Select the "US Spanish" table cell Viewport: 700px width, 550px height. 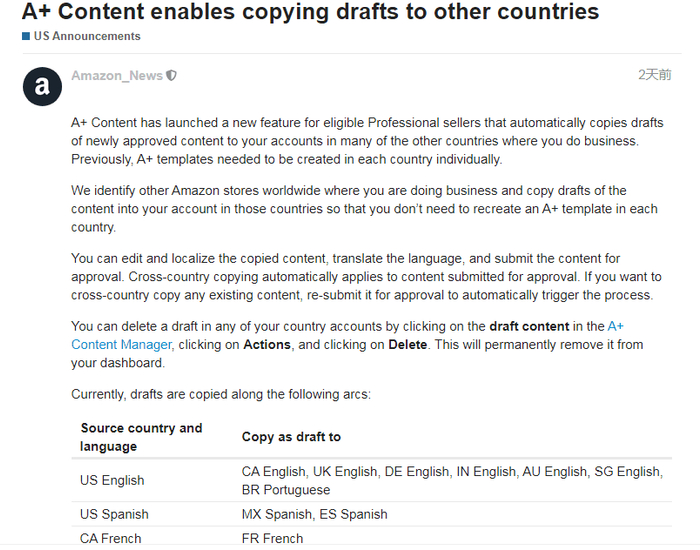[x=114, y=514]
